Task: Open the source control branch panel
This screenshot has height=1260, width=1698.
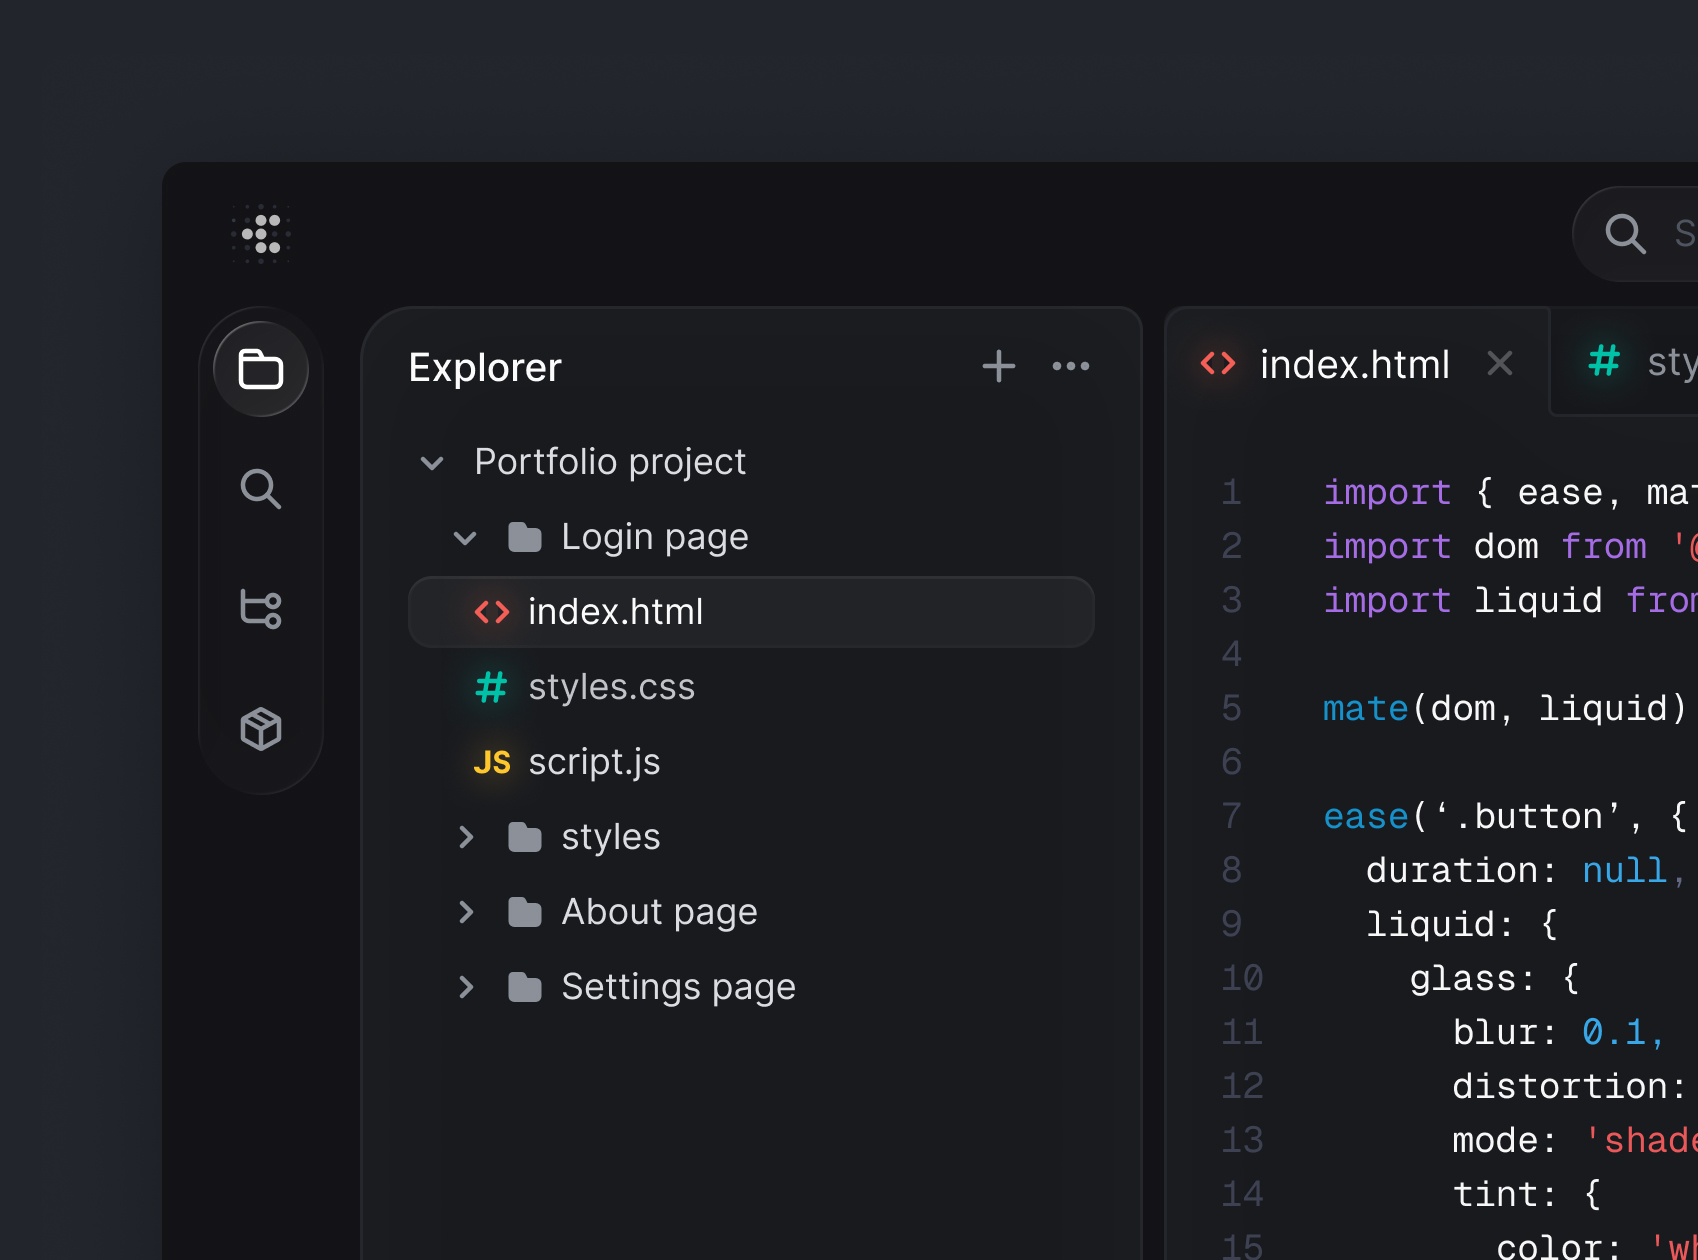Action: tap(261, 609)
